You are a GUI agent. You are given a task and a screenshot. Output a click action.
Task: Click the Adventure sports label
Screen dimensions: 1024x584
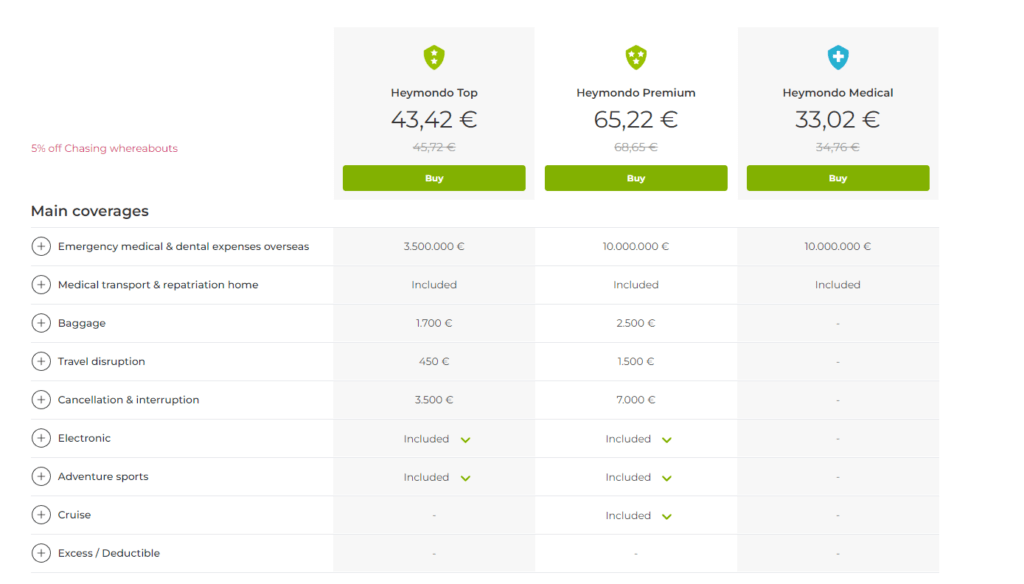tap(103, 477)
